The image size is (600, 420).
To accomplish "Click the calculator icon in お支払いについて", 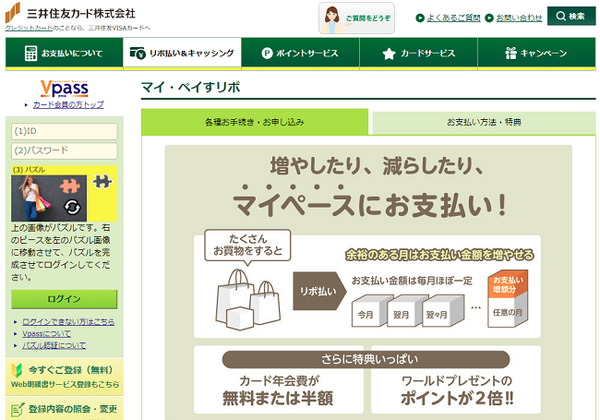I will click(31, 53).
